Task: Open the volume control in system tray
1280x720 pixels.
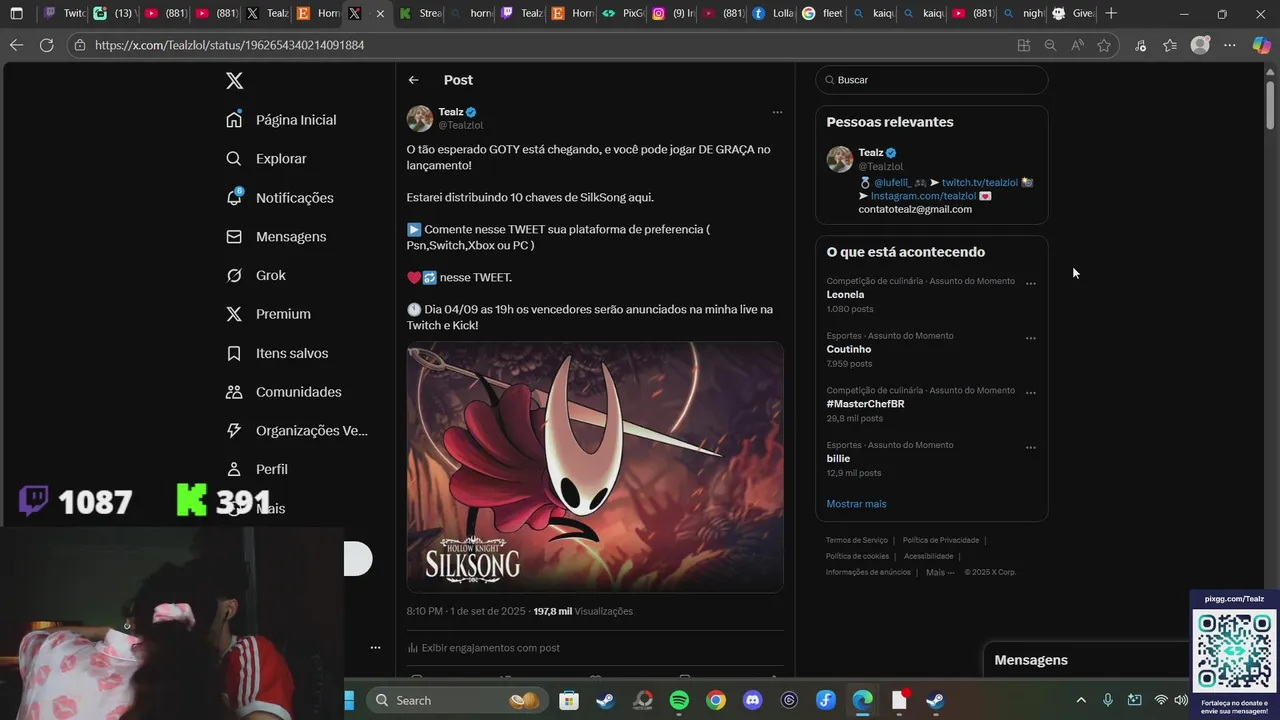Action: click(x=1181, y=700)
